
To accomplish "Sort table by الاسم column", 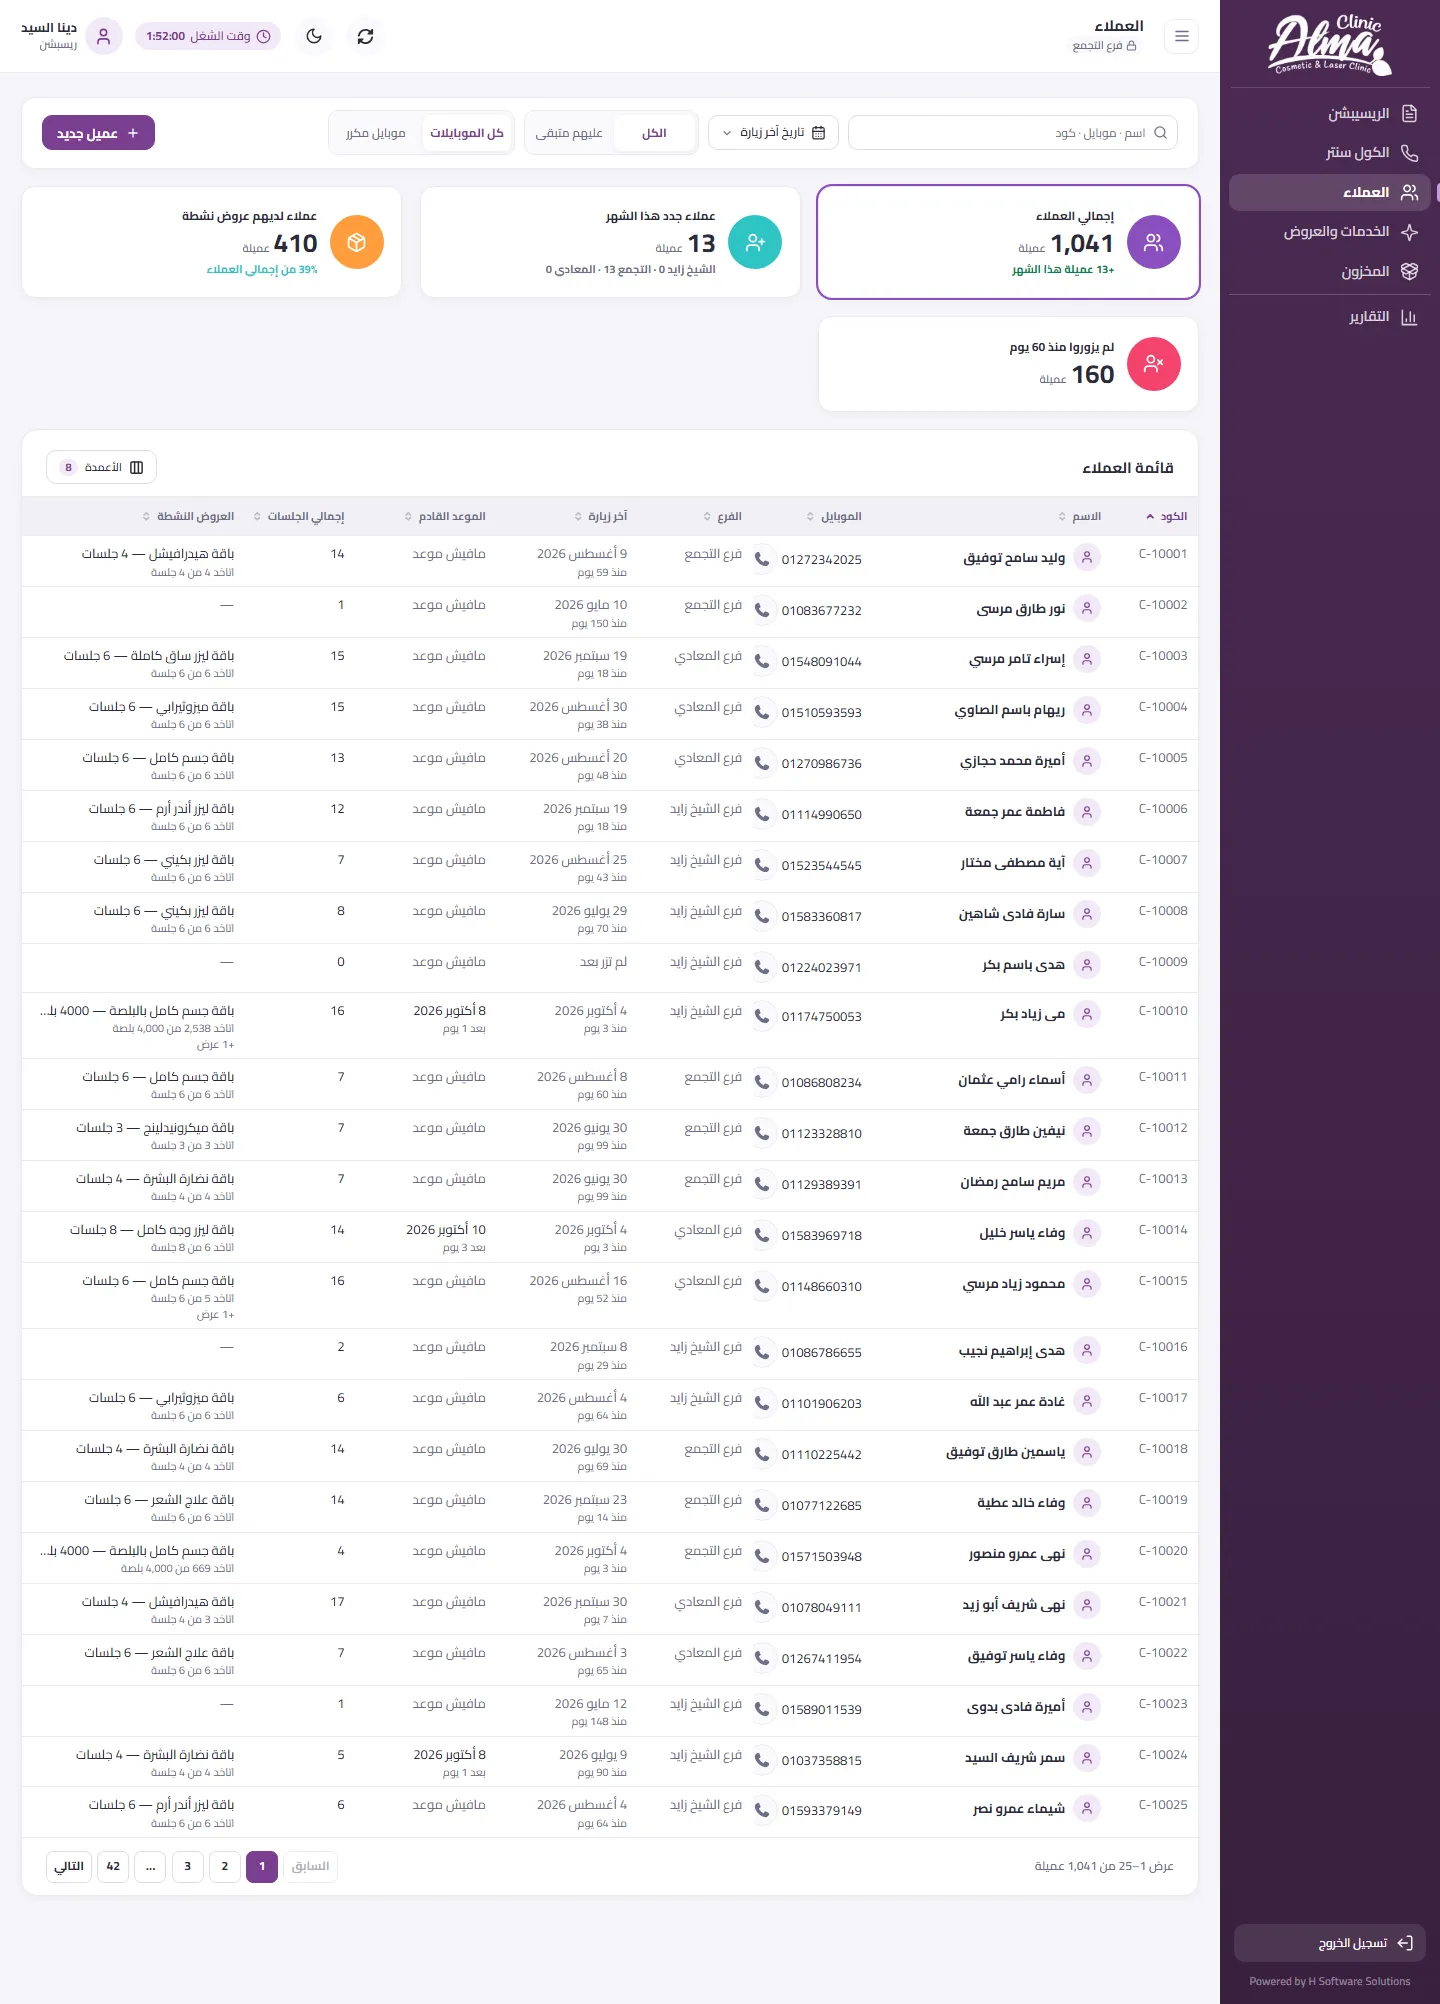I will (x=1080, y=516).
